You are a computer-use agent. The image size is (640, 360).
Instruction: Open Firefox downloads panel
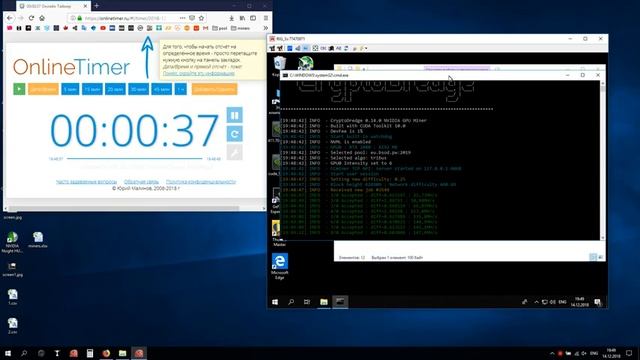click(231, 18)
